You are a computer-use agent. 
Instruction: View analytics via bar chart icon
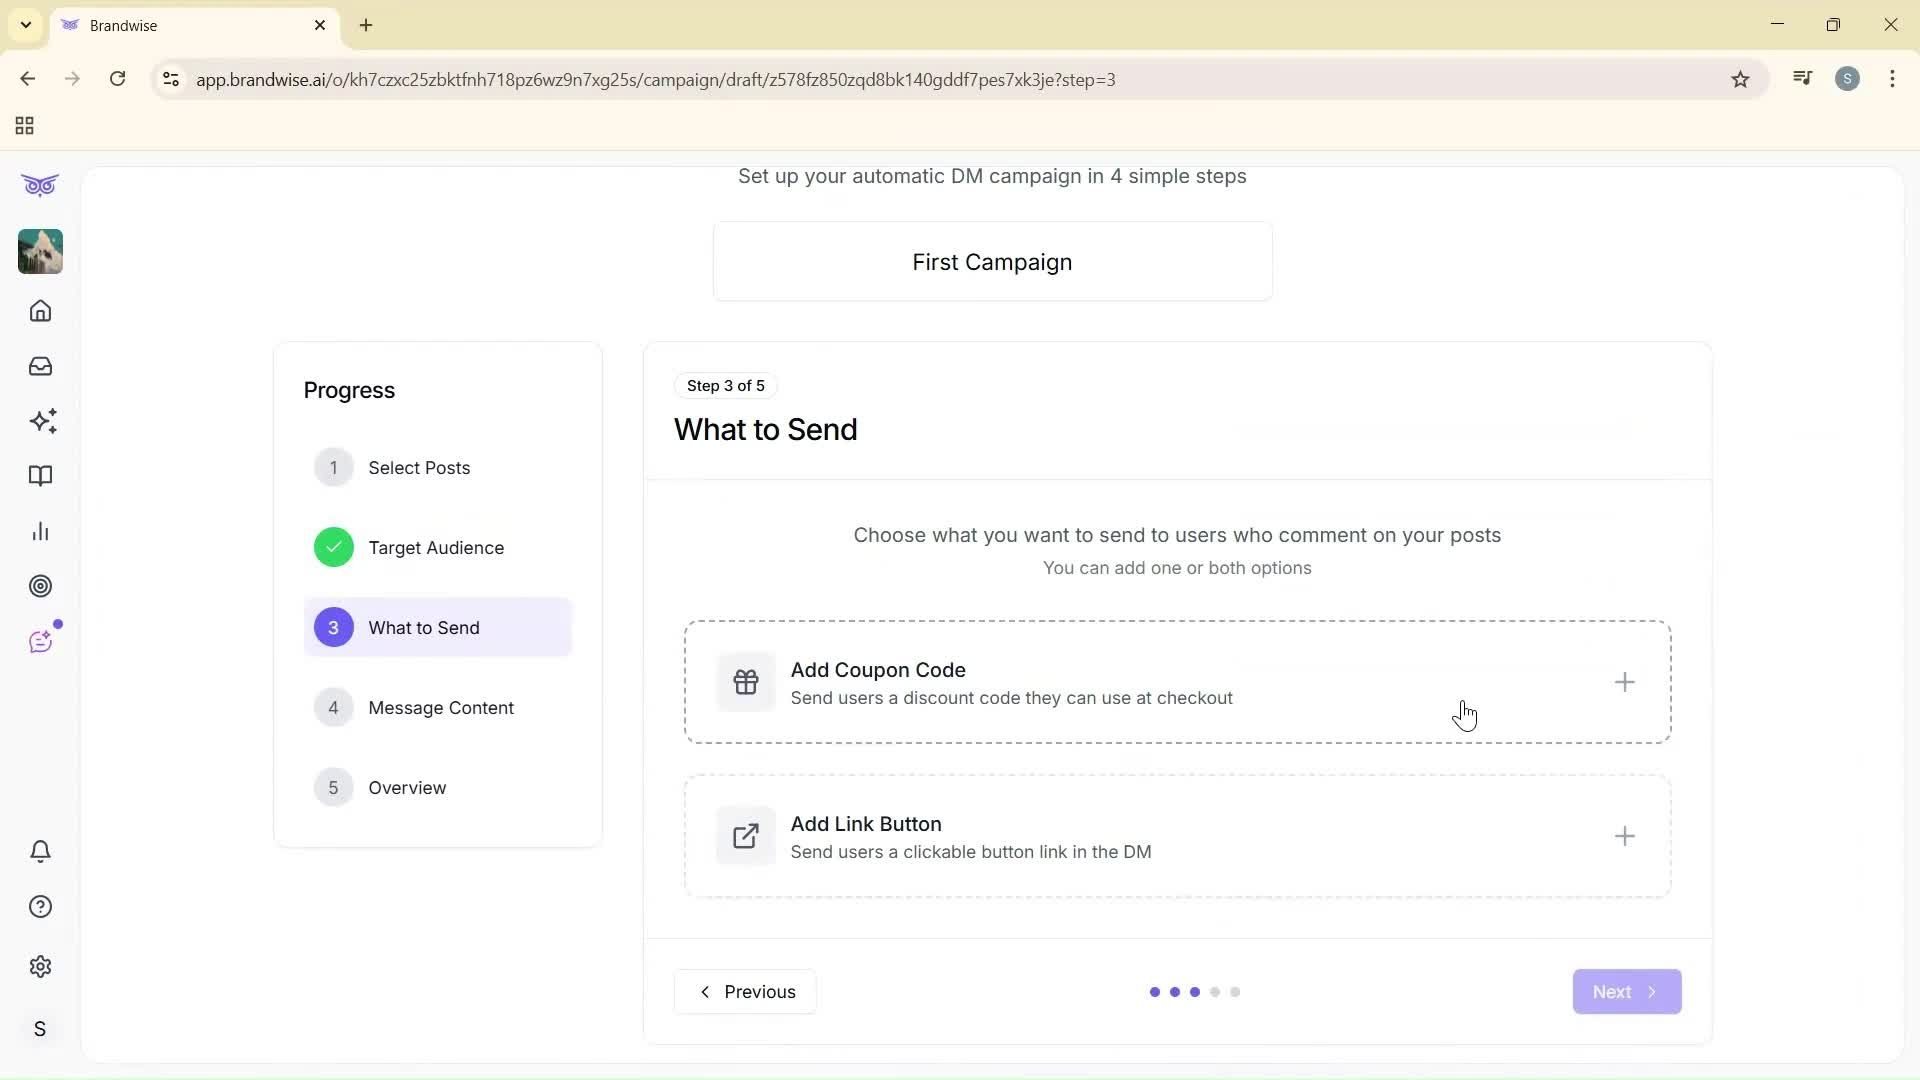pyautogui.click(x=39, y=531)
